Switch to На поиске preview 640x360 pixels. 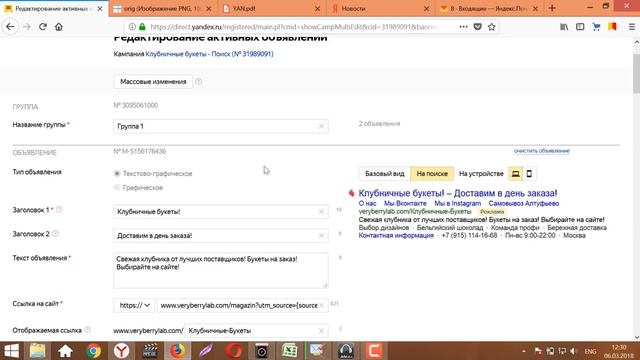tap(432, 173)
